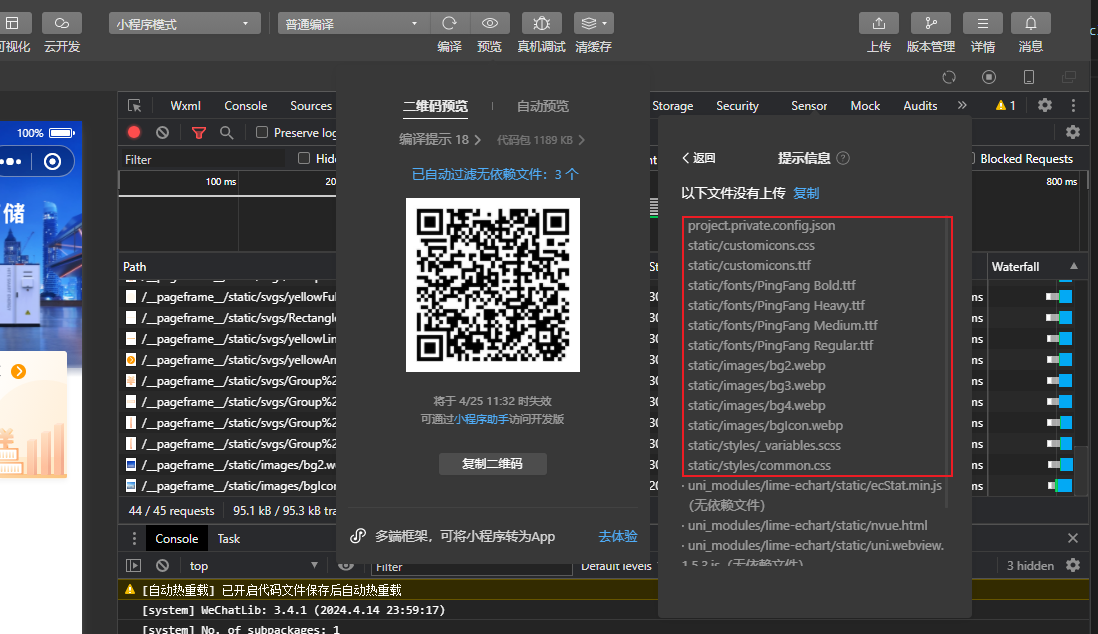Image resolution: width=1098 pixels, height=634 pixels.
Task: Click the network Filter input field
Action: tap(203, 160)
